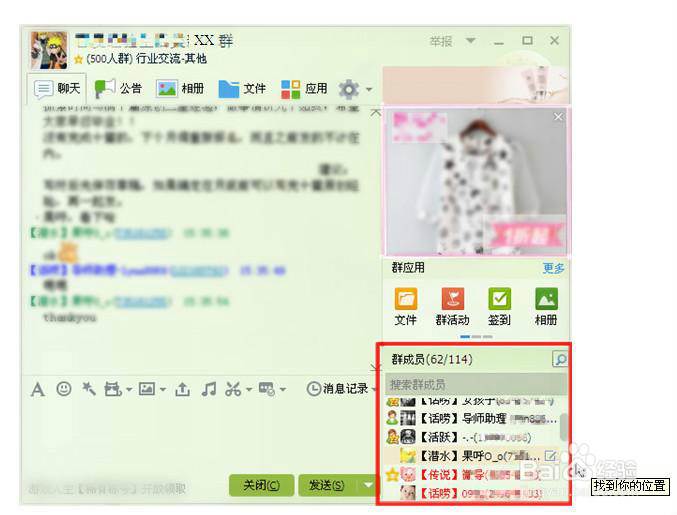Switch to the 应用 tab
The width and height of the screenshot is (677, 515).
[304, 88]
